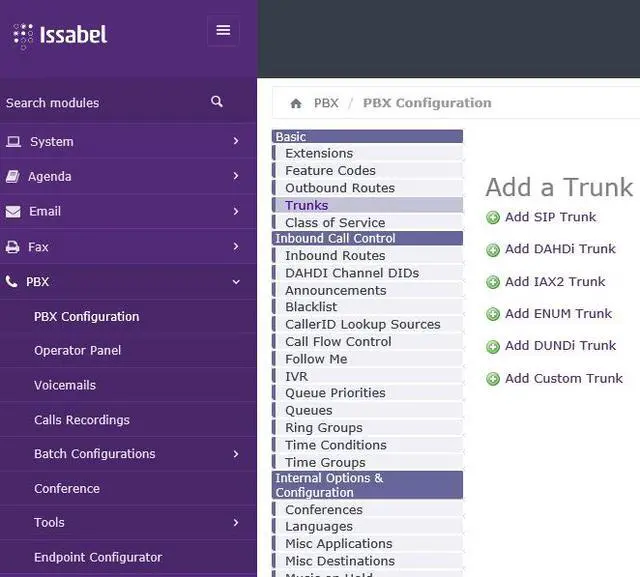Image resolution: width=640 pixels, height=577 pixels.
Task: Click the Issabel logo
Action: [x=60, y=35]
